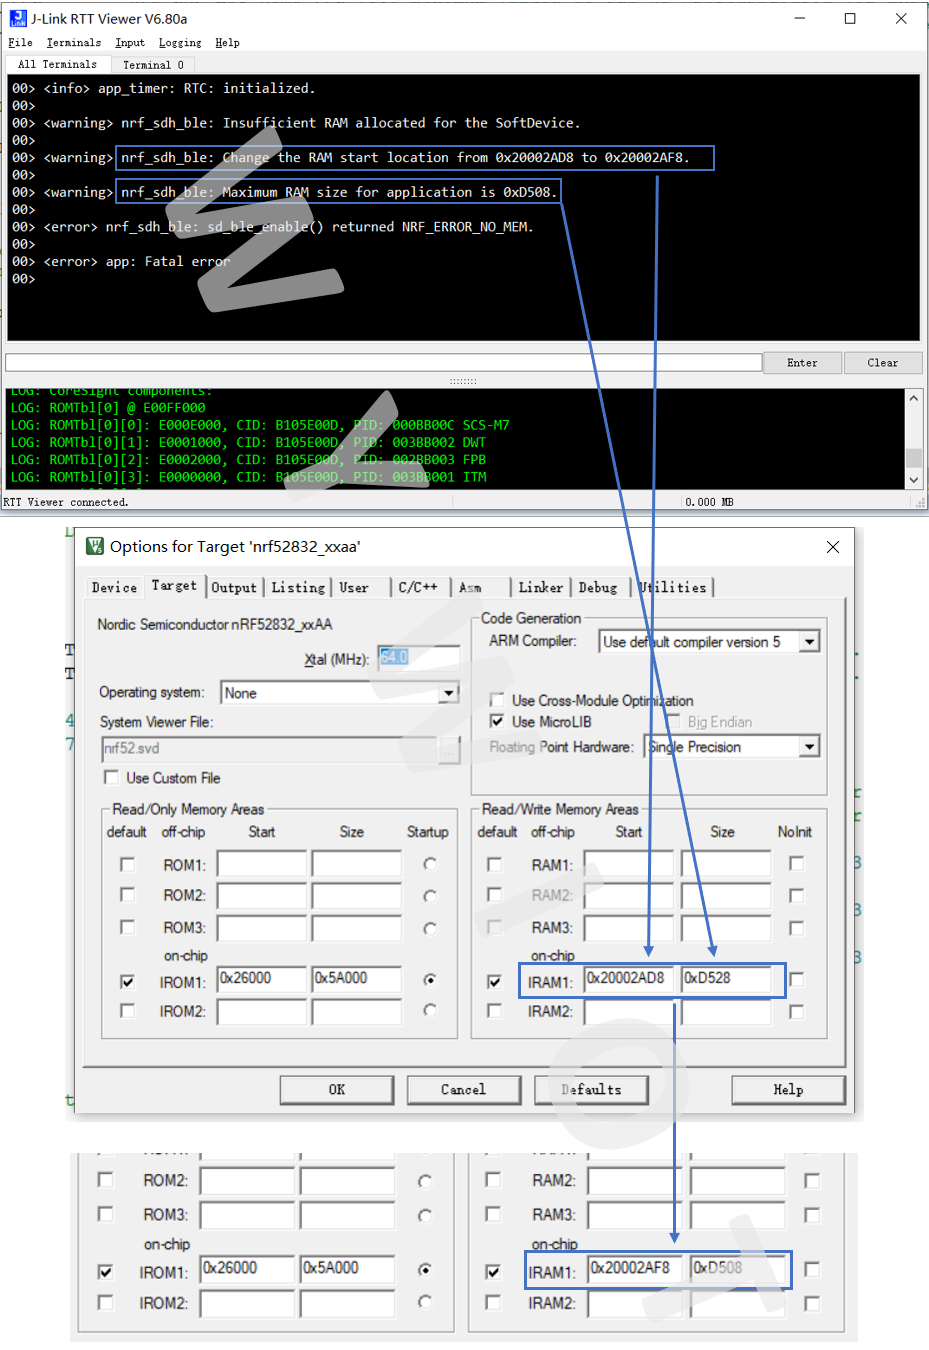Screen dimensions: 929x1350
Task: Toggle the IRAM1 NoInit checkbox in dialog
Action: 796,979
